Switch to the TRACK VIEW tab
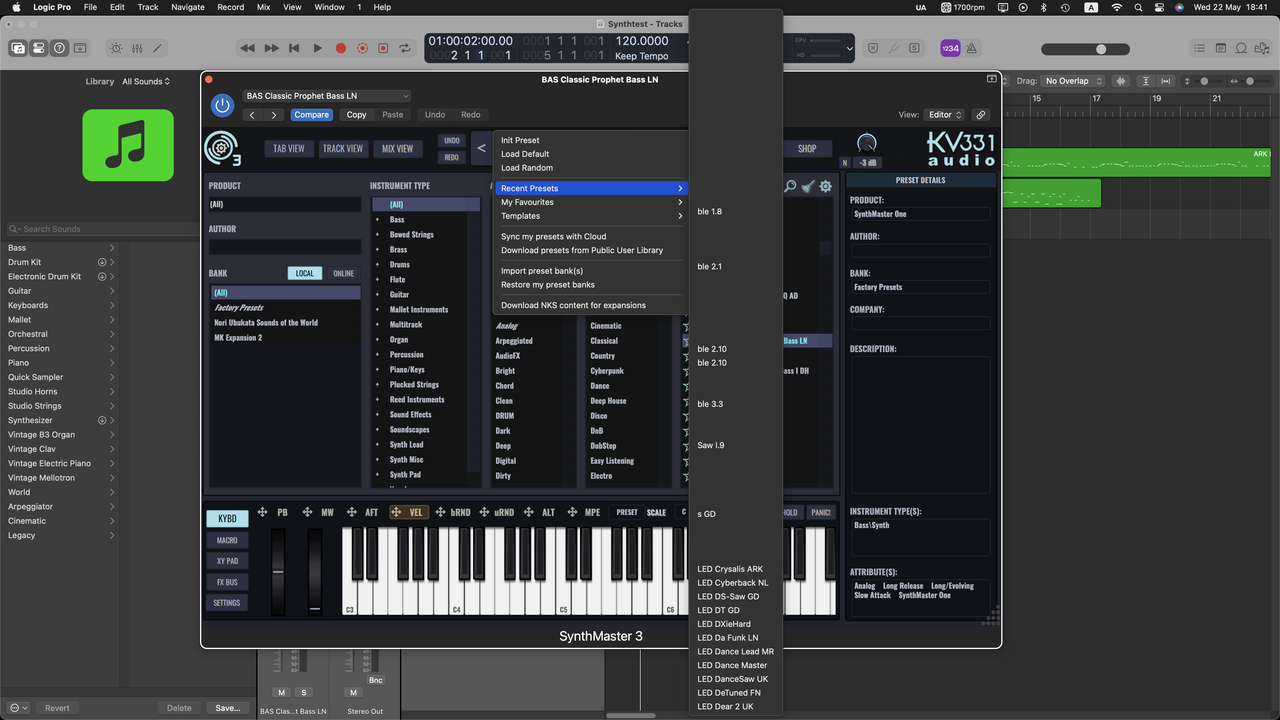Image resolution: width=1280 pixels, height=720 pixels. (x=343, y=148)
